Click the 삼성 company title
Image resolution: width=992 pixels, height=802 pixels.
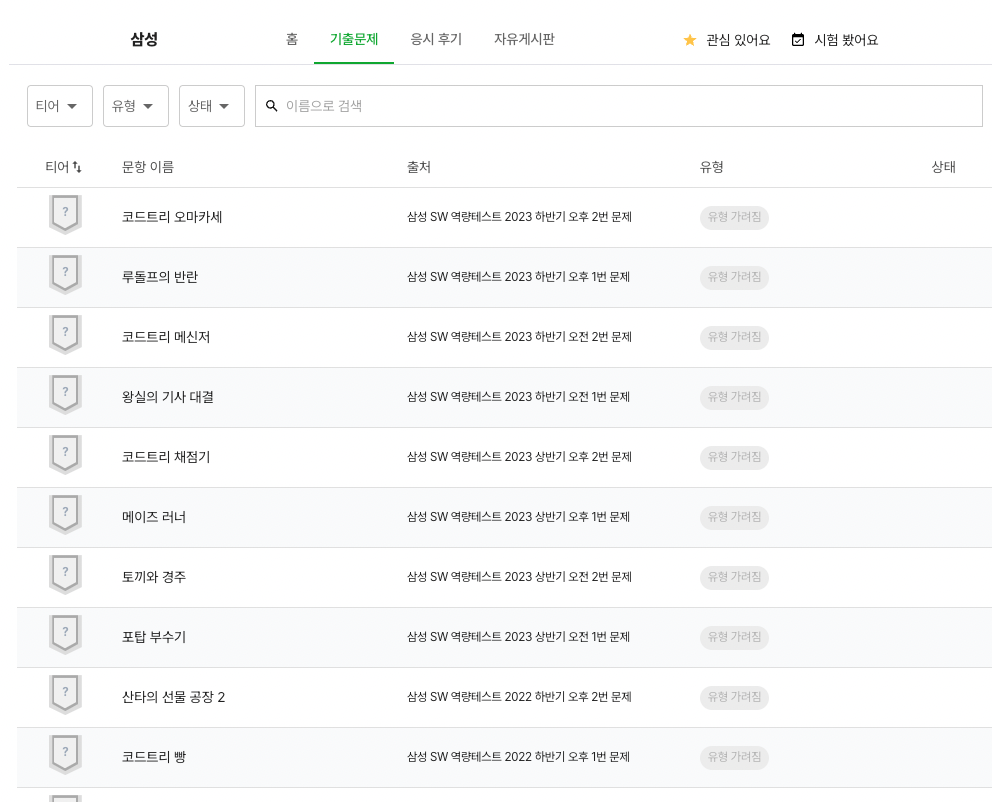[144, 39]
